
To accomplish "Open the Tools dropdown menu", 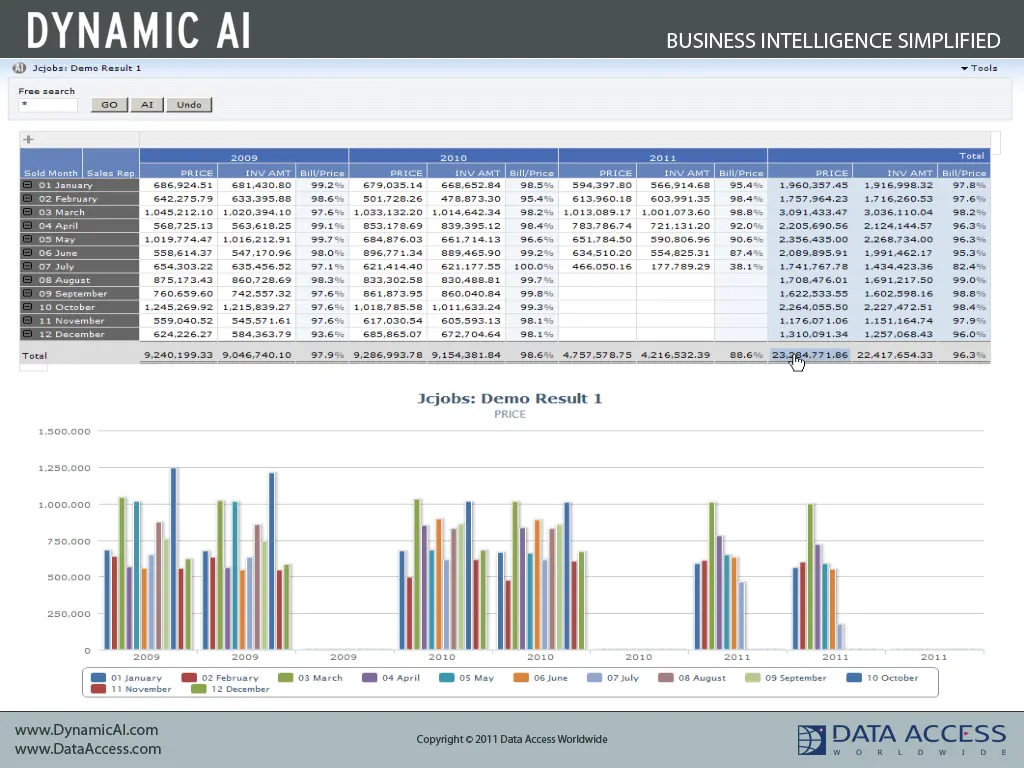I will point(979,68).
